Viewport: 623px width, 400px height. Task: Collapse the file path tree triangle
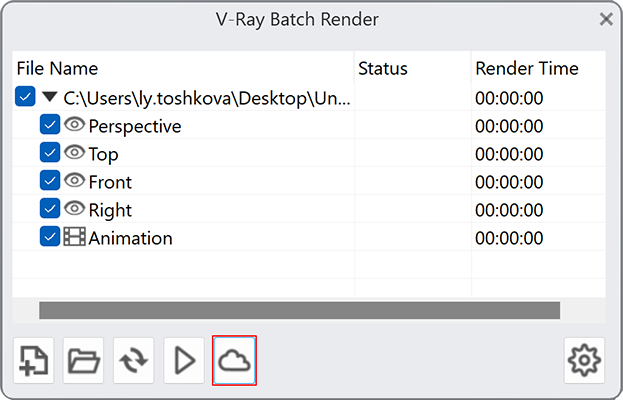(x=50, y=97)
